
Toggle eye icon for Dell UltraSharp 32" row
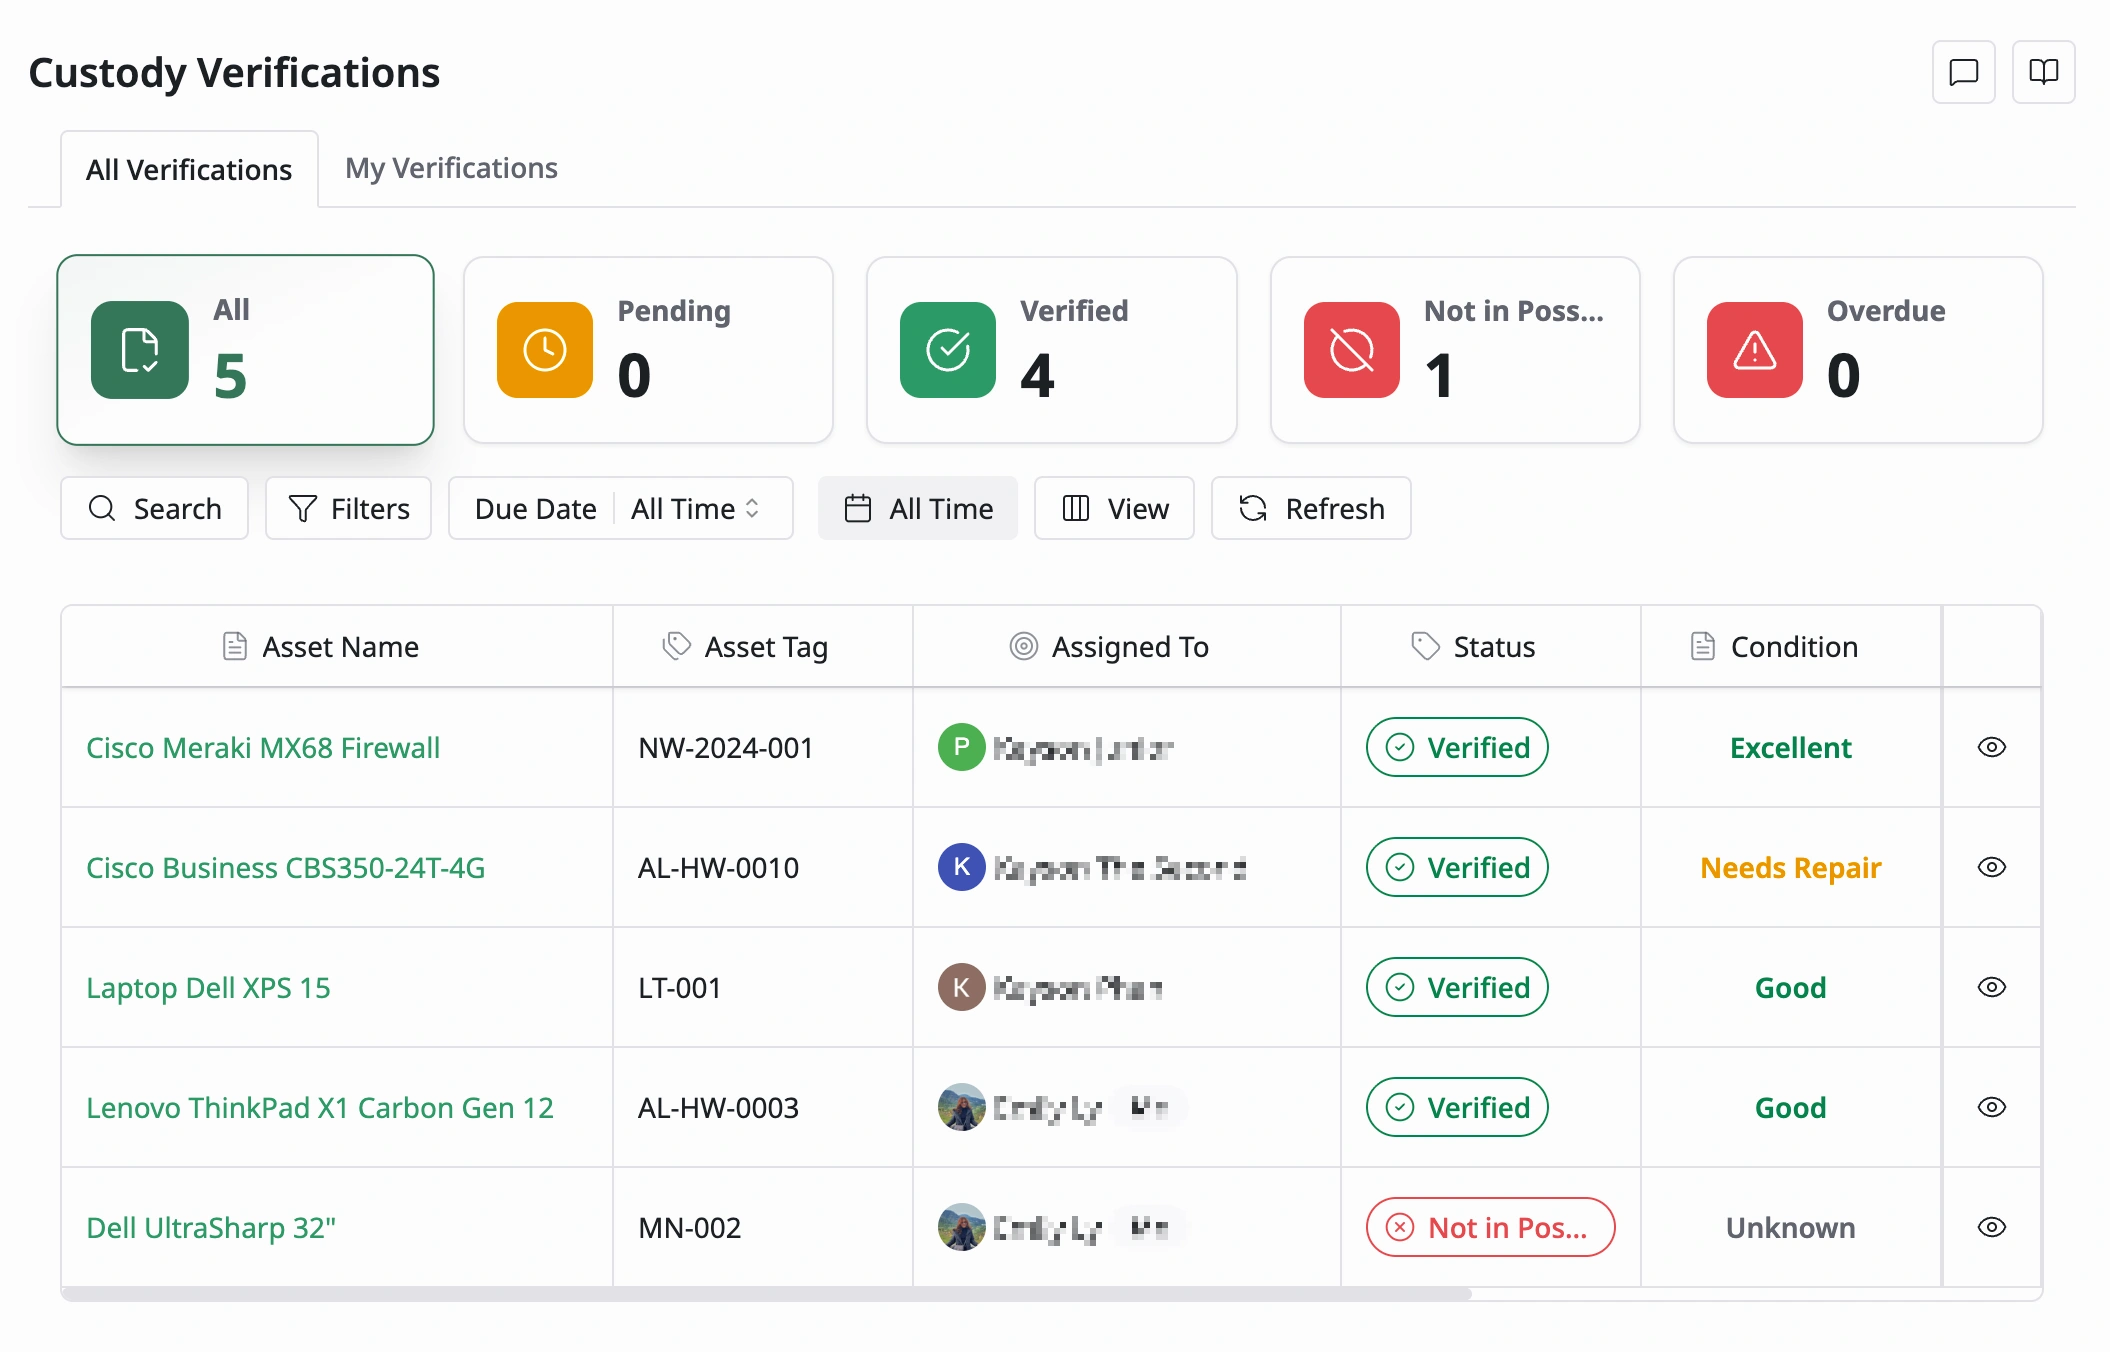pyautogui.click(x=1992, y=1227)
